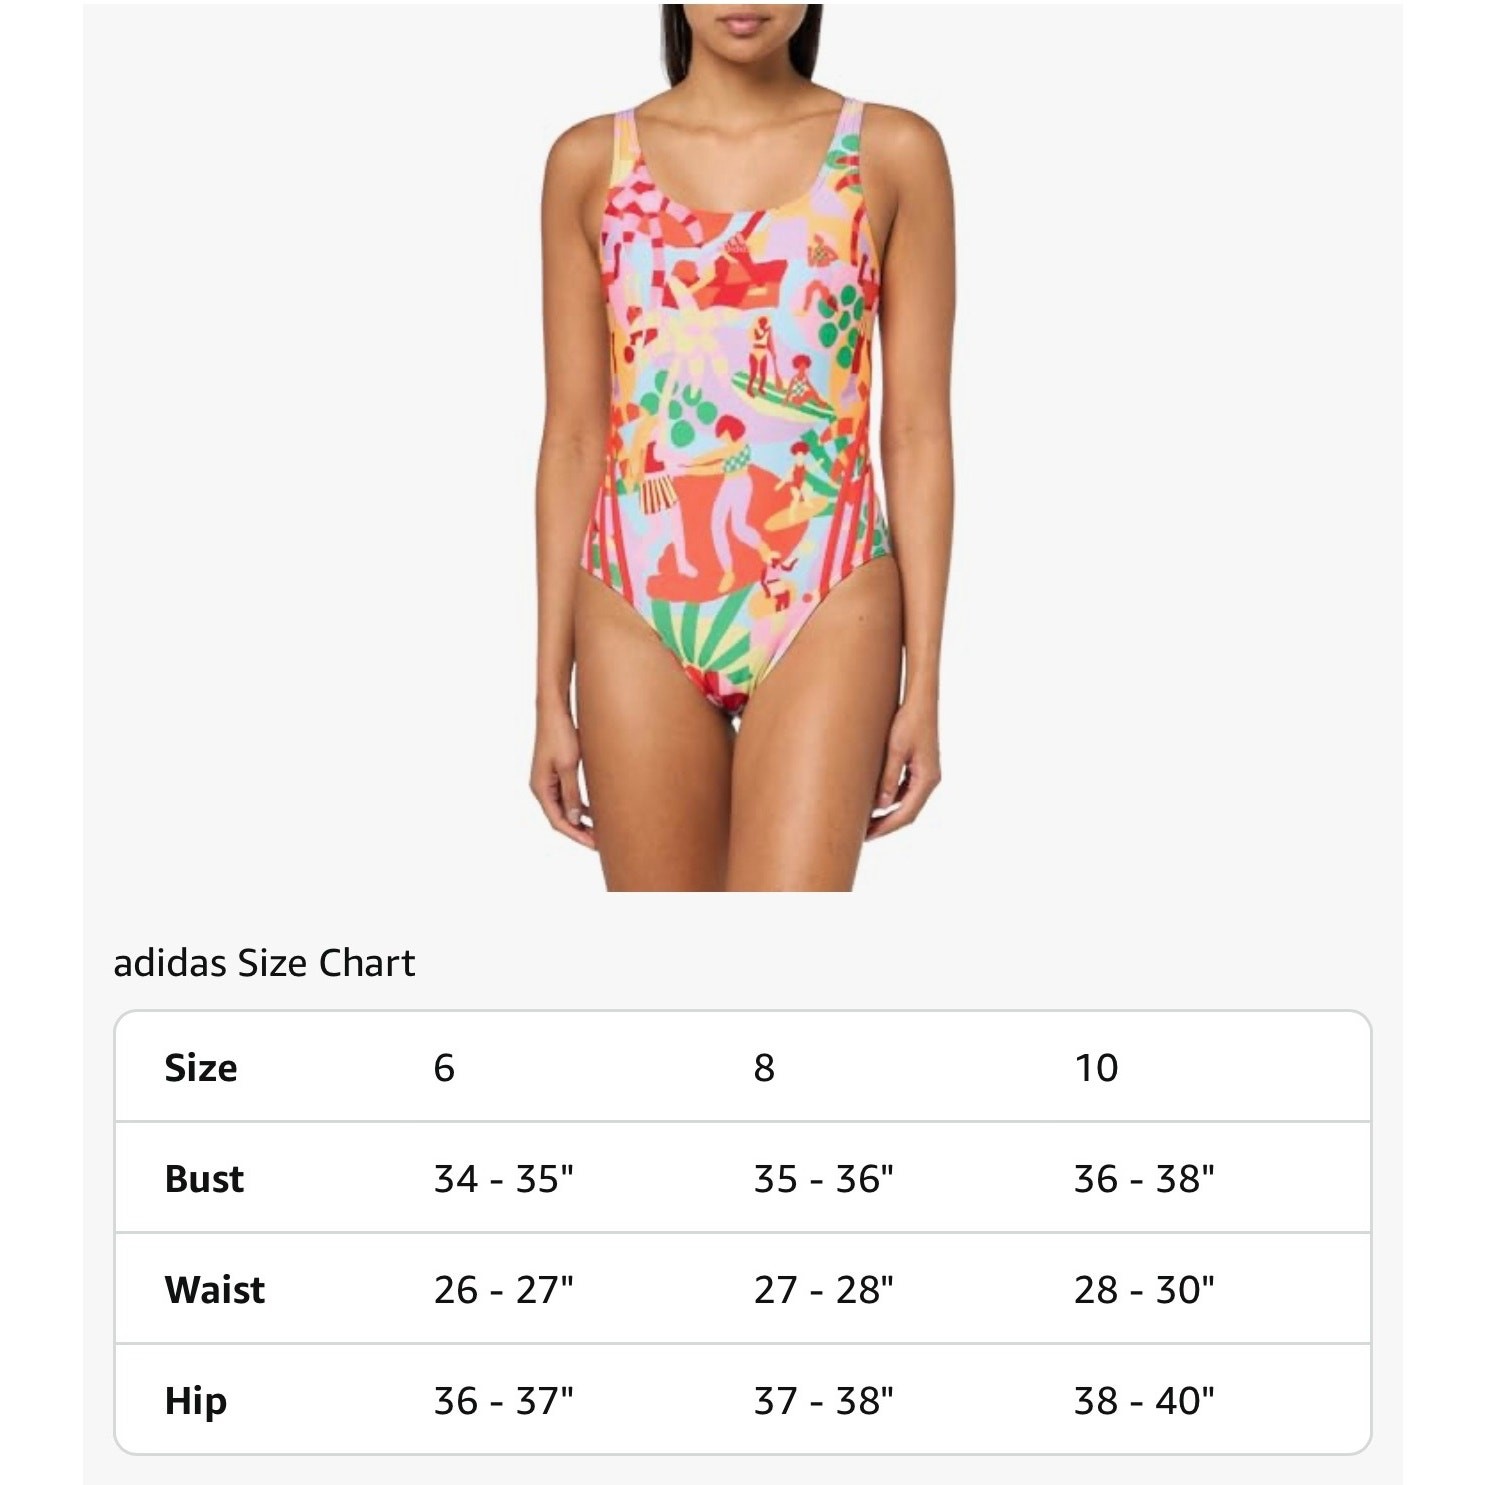Click waist measurement 28 - 30"
This screenshot has width=1485, height=1485.
click(1143, 1290)
